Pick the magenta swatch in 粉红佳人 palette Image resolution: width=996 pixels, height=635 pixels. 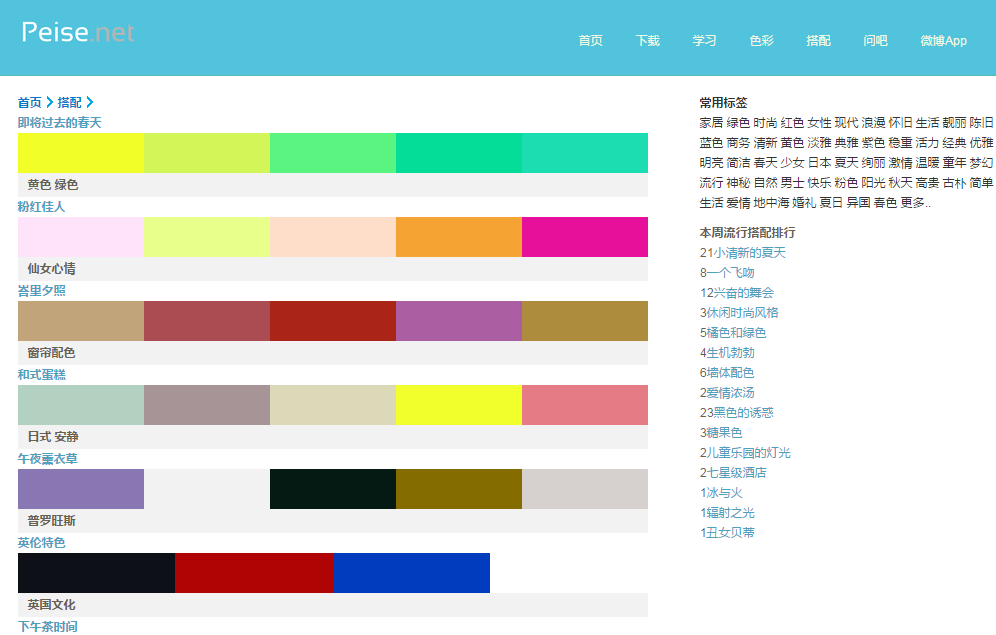pos(584,237)
